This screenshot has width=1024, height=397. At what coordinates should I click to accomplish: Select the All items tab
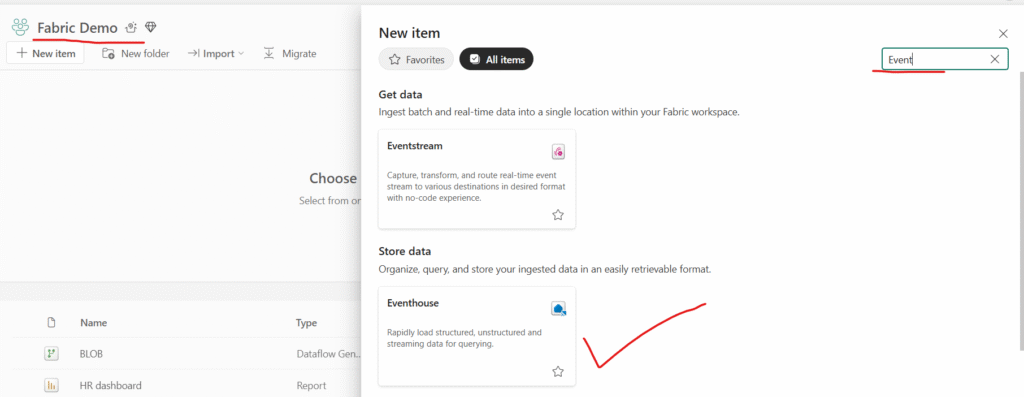[496, 59]
